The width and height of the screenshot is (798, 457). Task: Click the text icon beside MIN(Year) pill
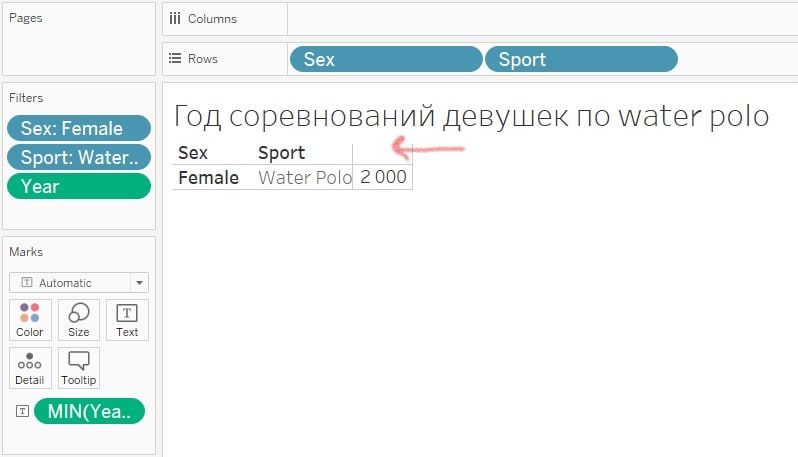22,411
